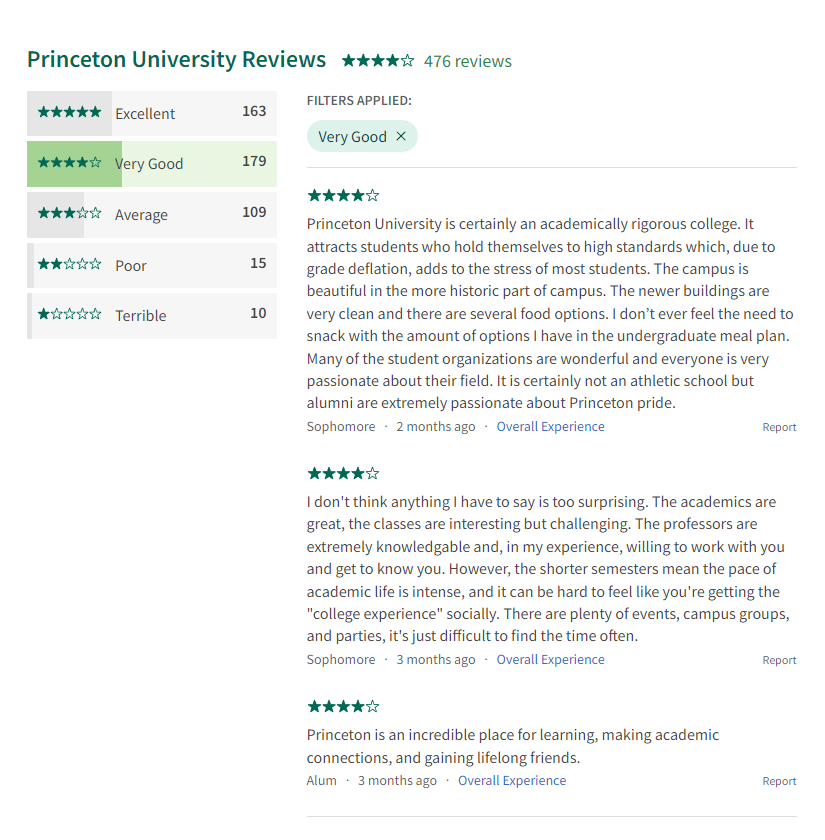Click the two-star icon in Poor row
The height and width of the screenshot is (840, 825).
[70, 264]
